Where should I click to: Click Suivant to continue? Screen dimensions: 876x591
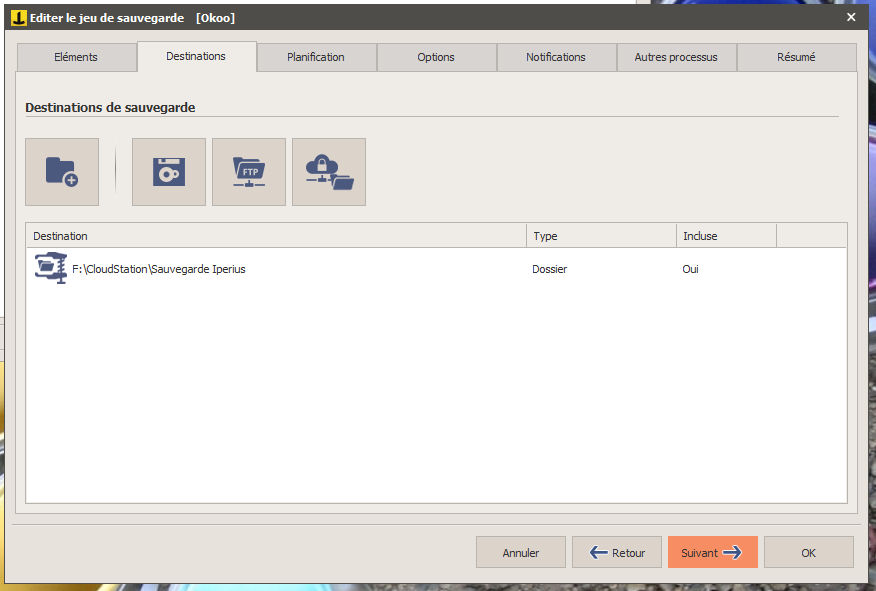pos(712,552)
